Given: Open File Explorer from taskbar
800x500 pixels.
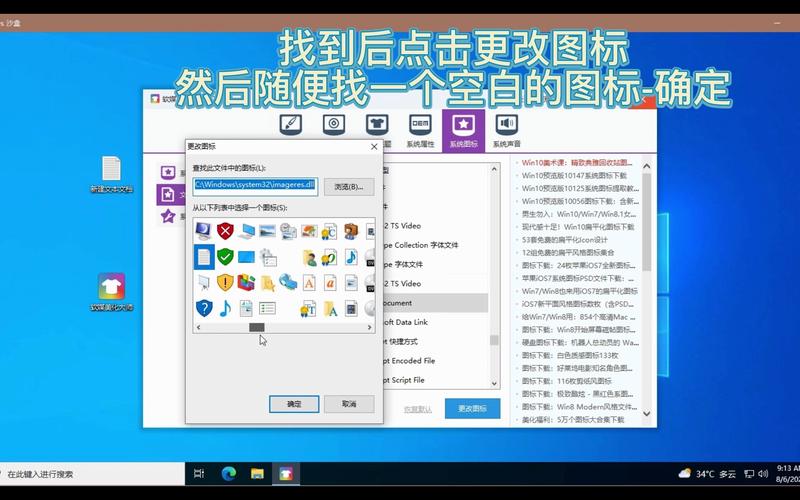Looking at the screenshot, I should (x=257, y=474).
